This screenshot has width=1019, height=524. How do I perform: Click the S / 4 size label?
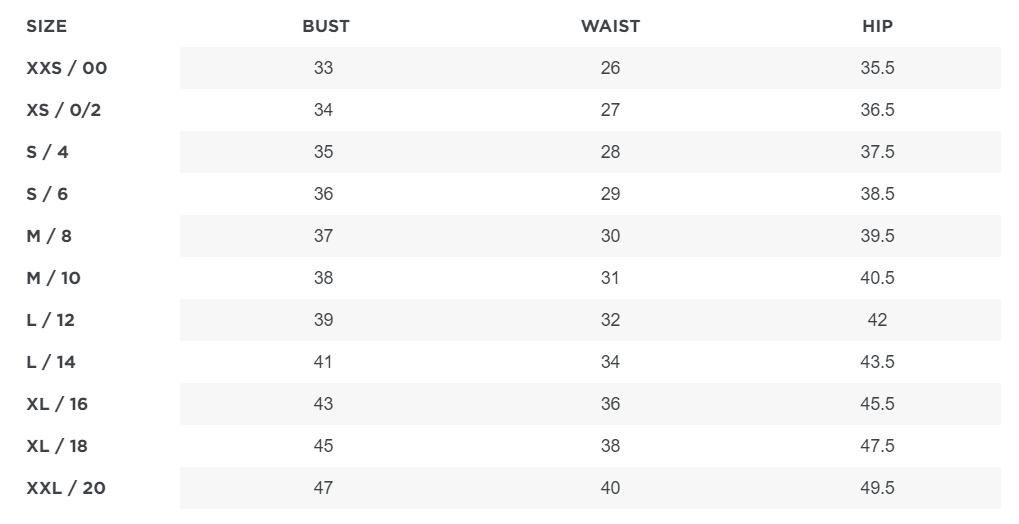tap(47, 152)
